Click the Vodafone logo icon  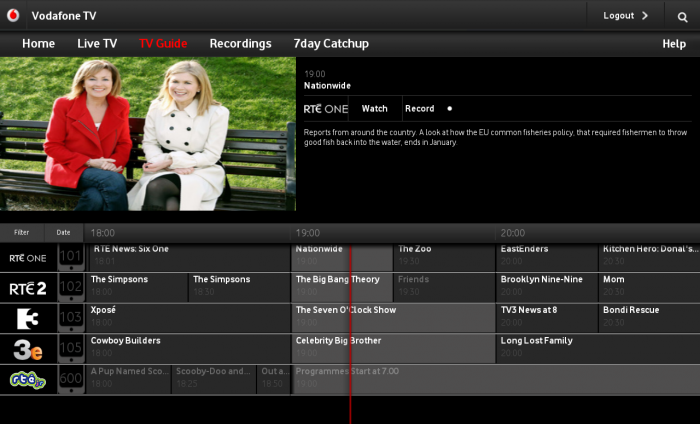(13, 16)
